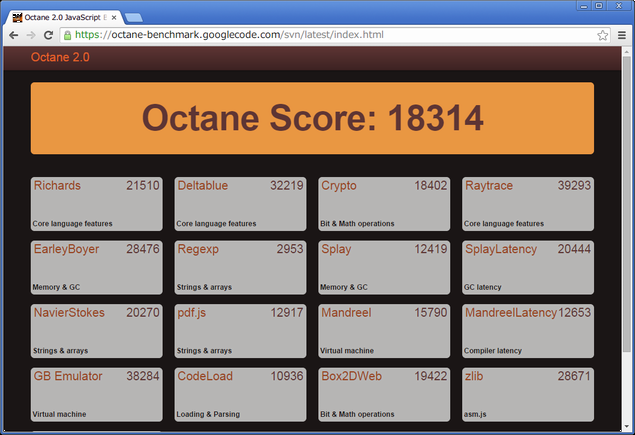Viewport: 635px width, 435px height.
Task: Click the Box2DWeb score 19422
Action: [x=430, y=376]
